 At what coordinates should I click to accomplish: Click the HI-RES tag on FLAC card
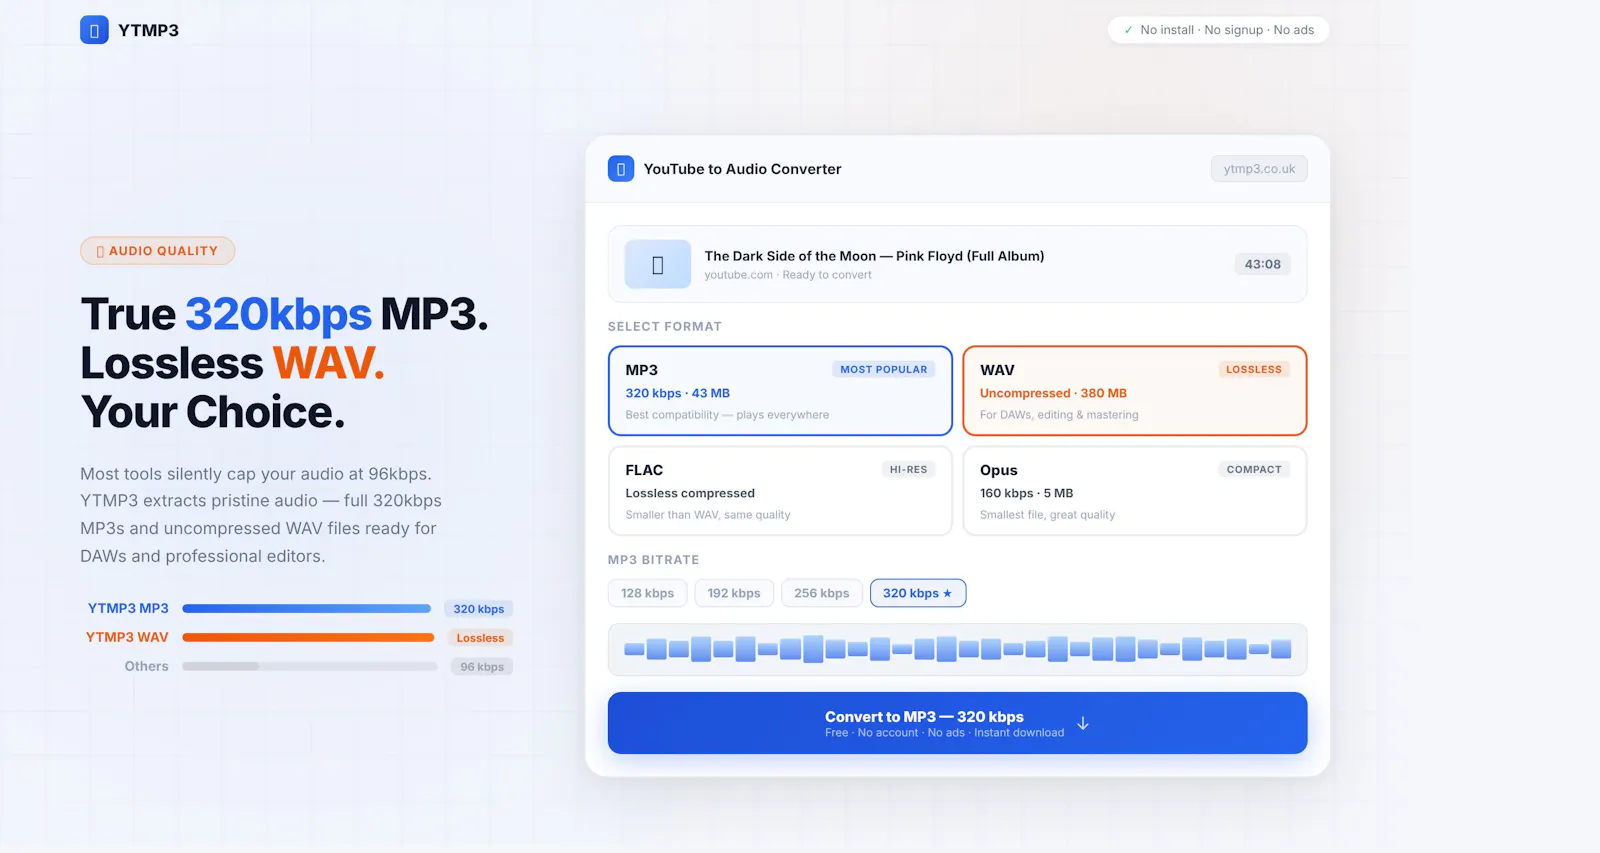pyautogui.click(x=909, y=469)
